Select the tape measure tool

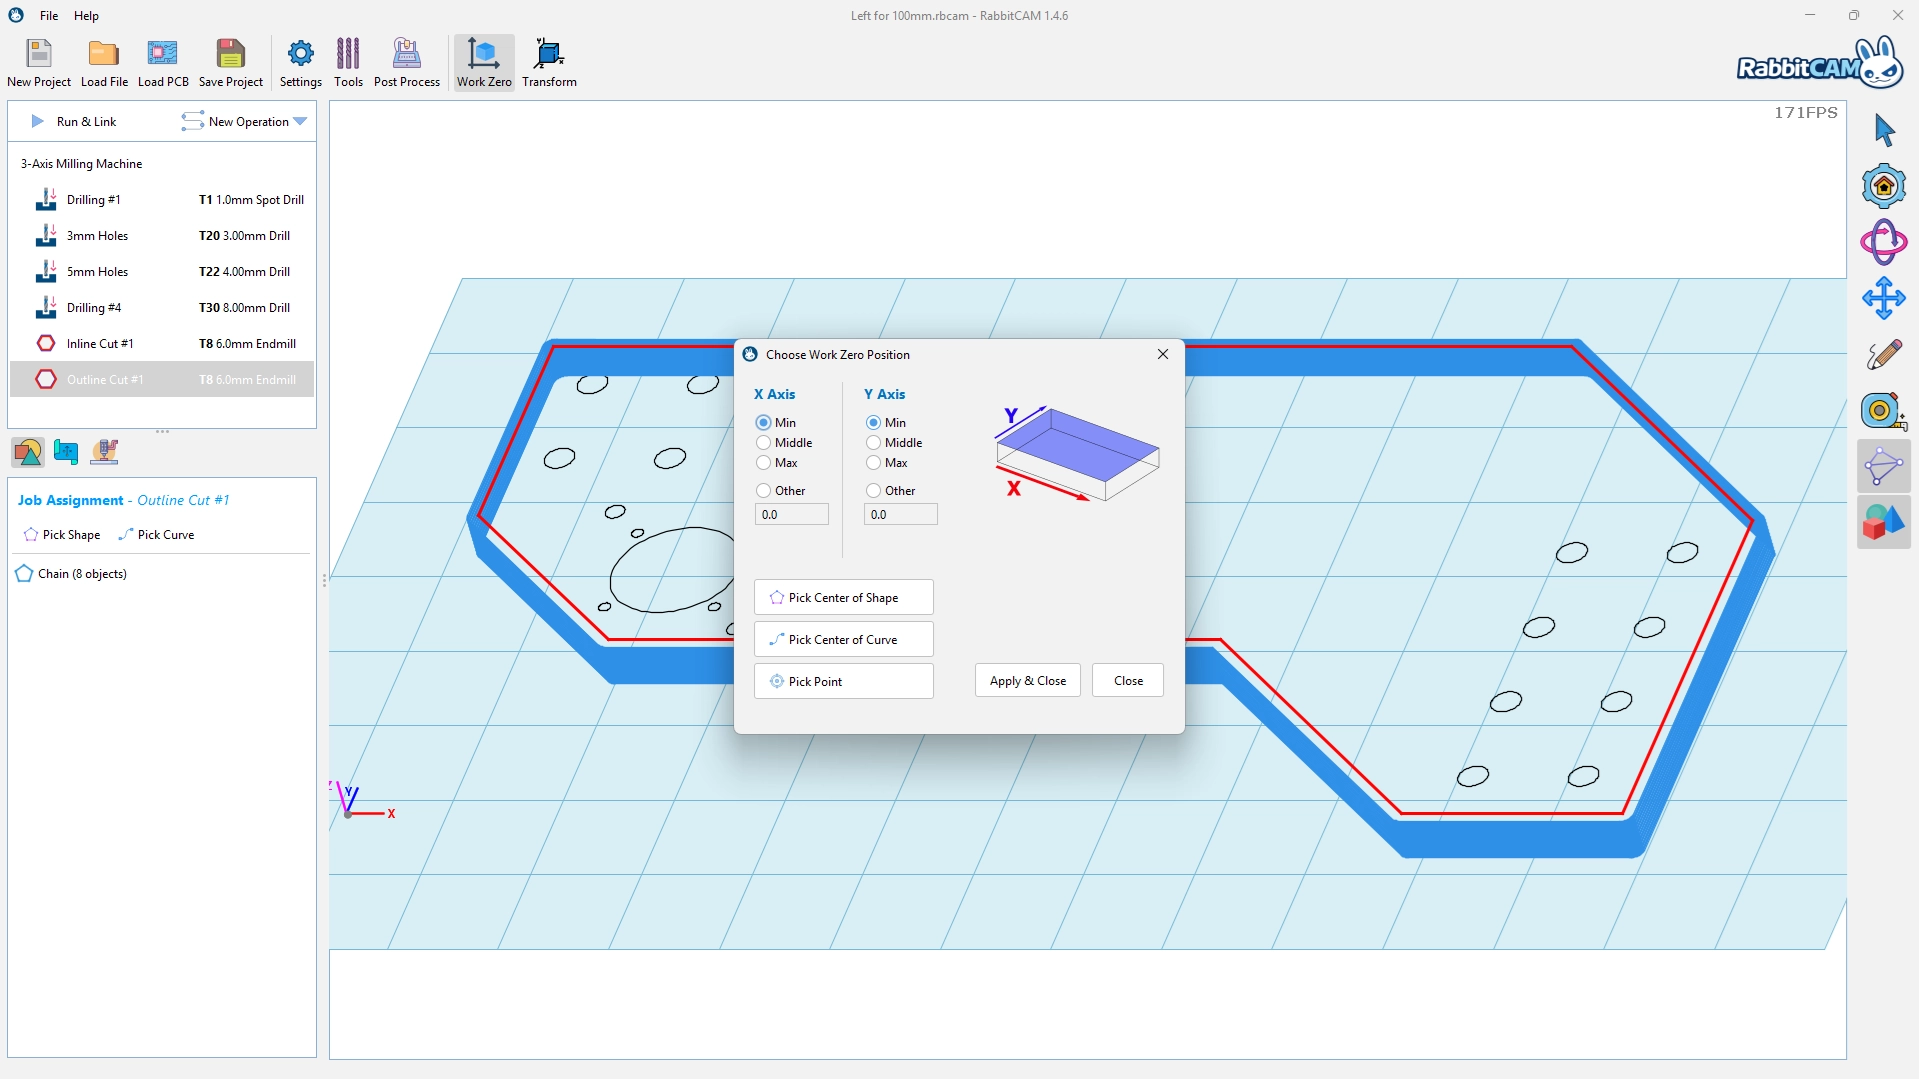[1884, 410]
